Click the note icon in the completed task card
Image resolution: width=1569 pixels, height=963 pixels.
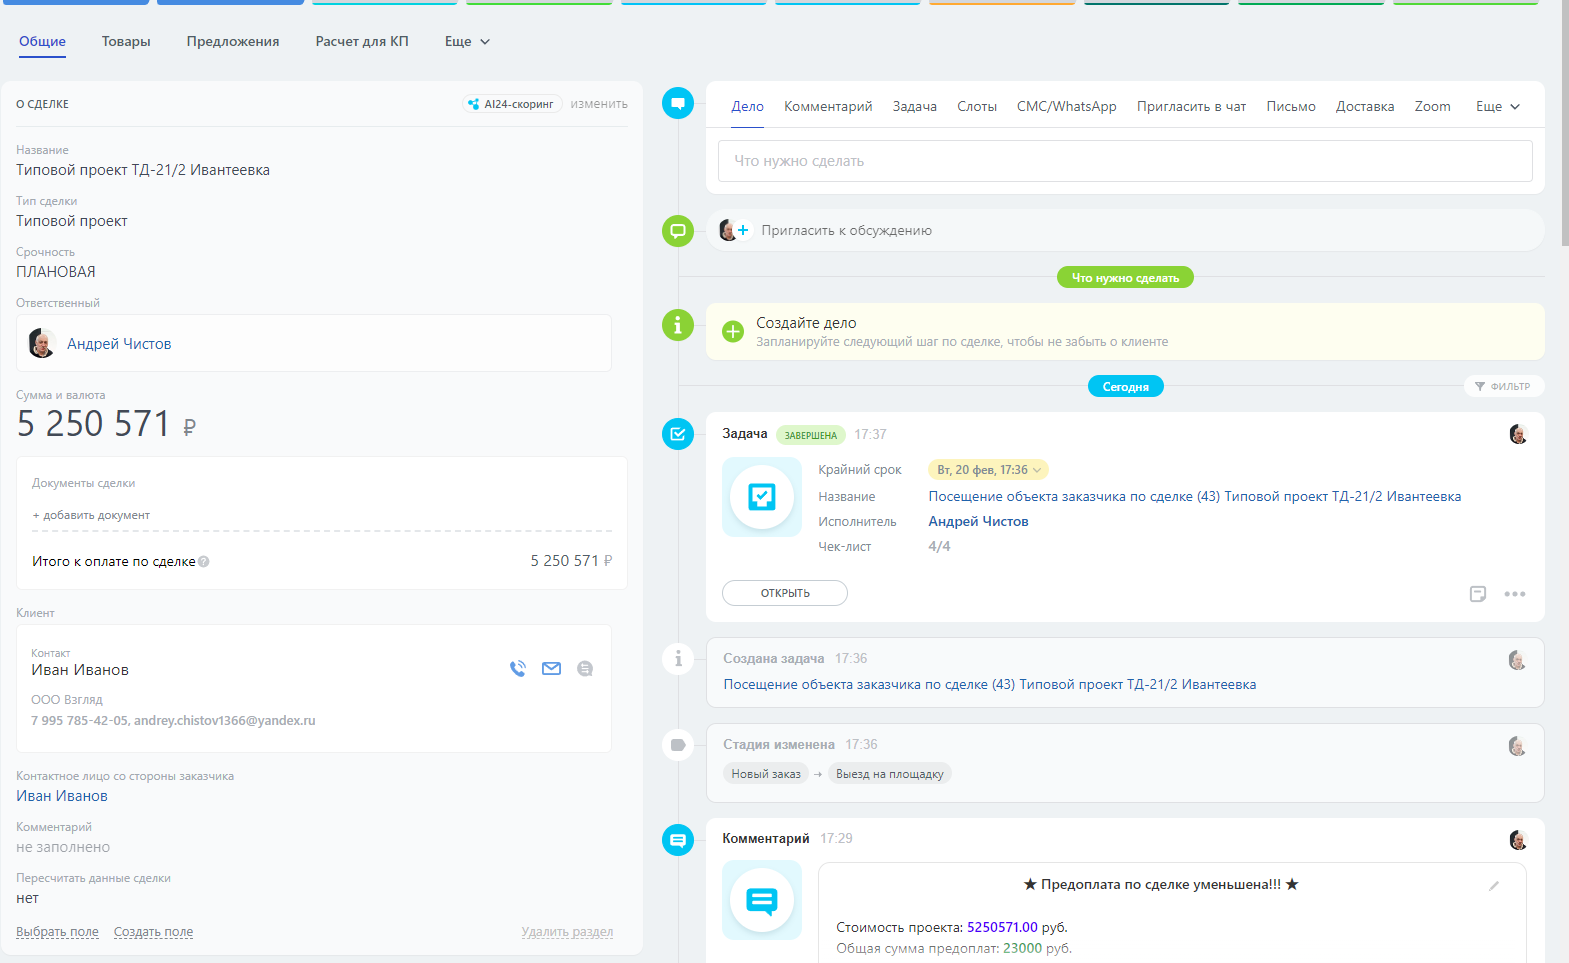pyautogui.click(x=1478, y=594)
